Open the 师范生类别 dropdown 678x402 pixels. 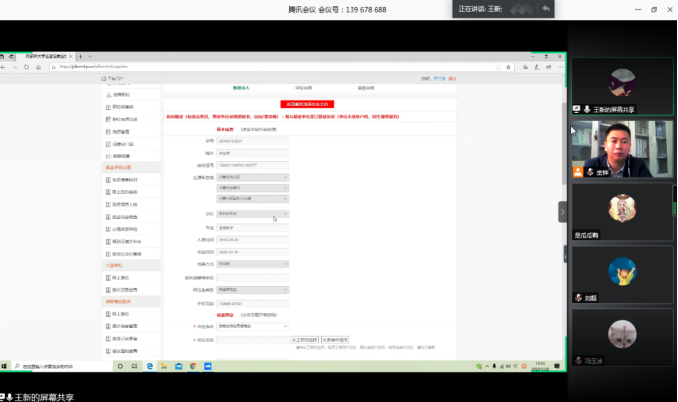click(x=253, y=289)
